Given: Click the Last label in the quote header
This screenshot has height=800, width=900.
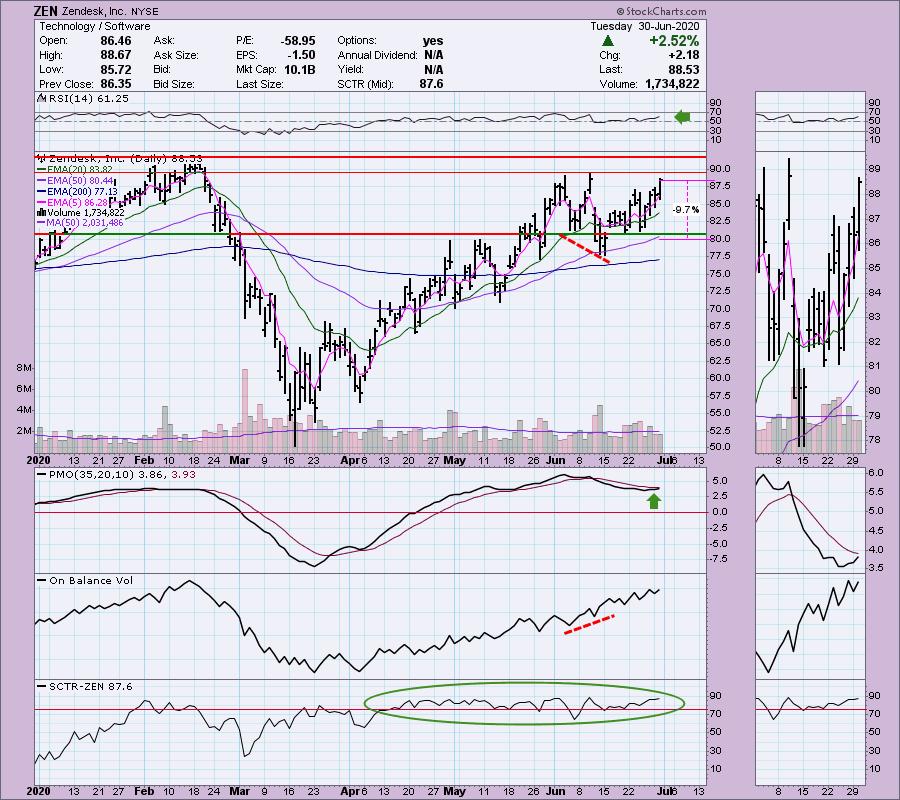Looking at the screenshot, I should (x=610, y=69).
